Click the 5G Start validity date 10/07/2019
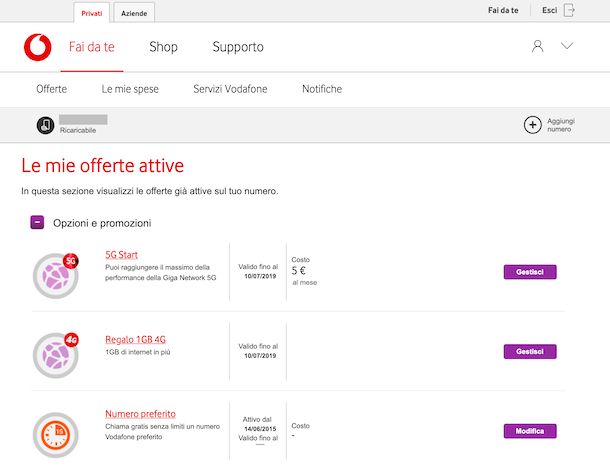The image size is (610, 468). (260, 276)
